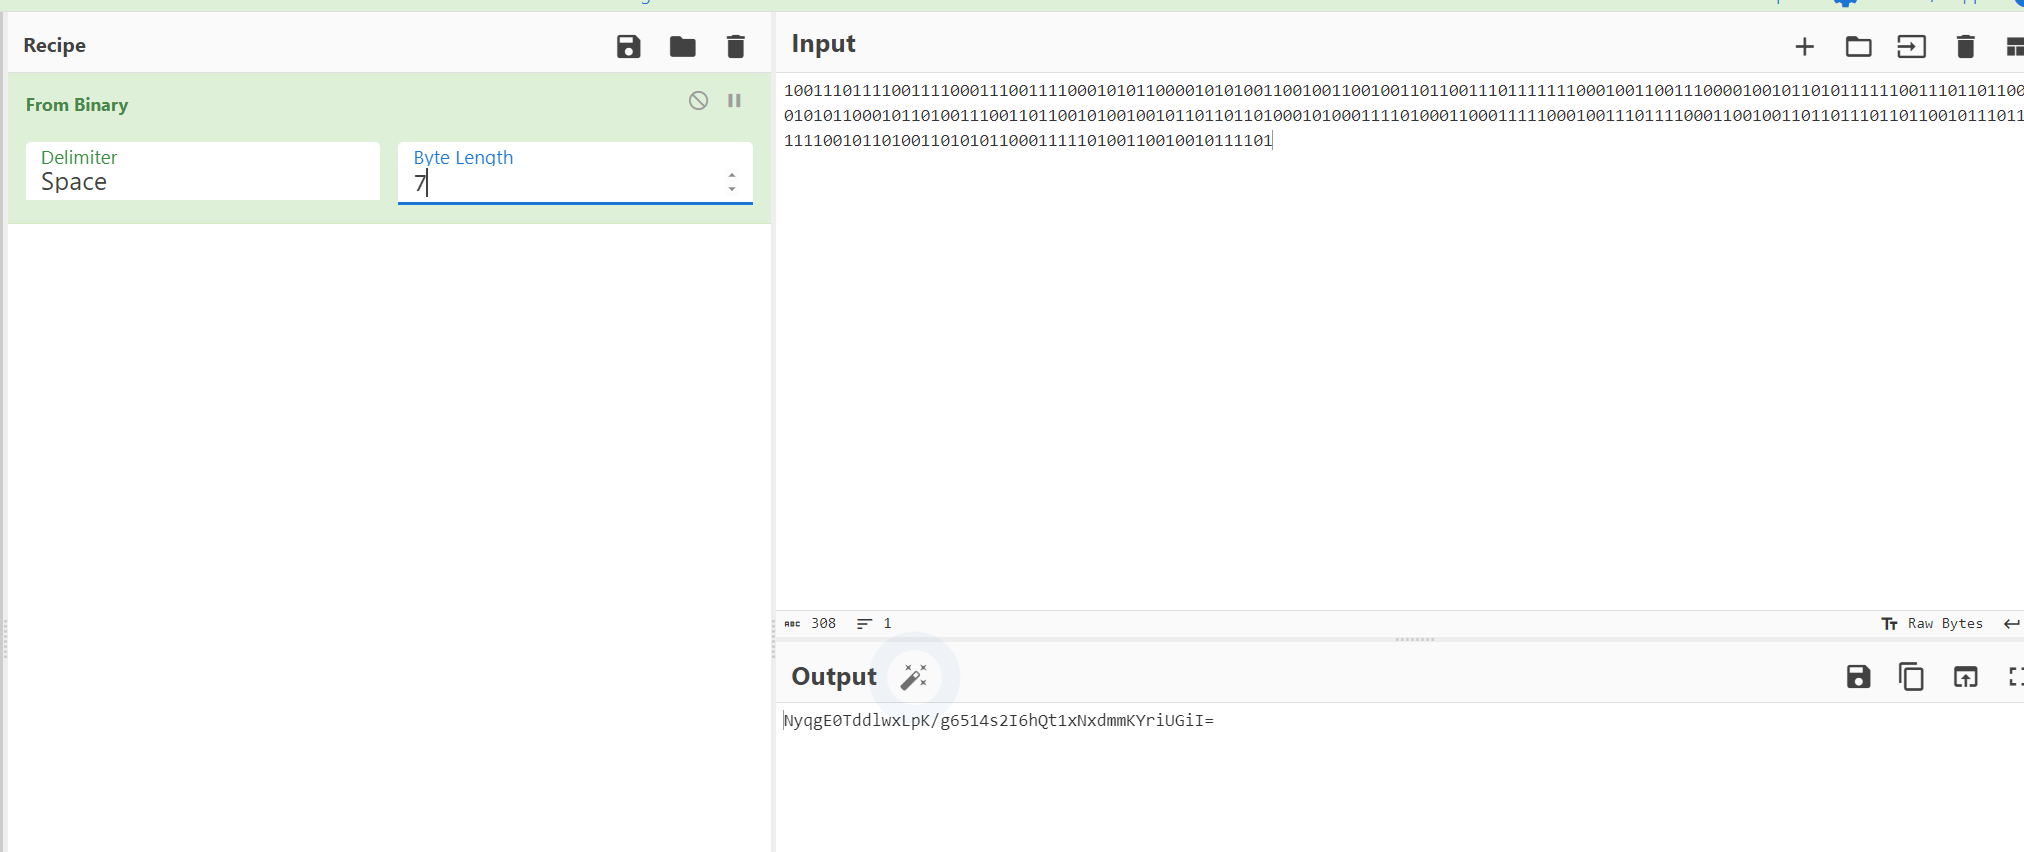Open the Delimiter dropdown set to Space
2024x852 pixels.
pyautogui.click(x=203, y=171)
